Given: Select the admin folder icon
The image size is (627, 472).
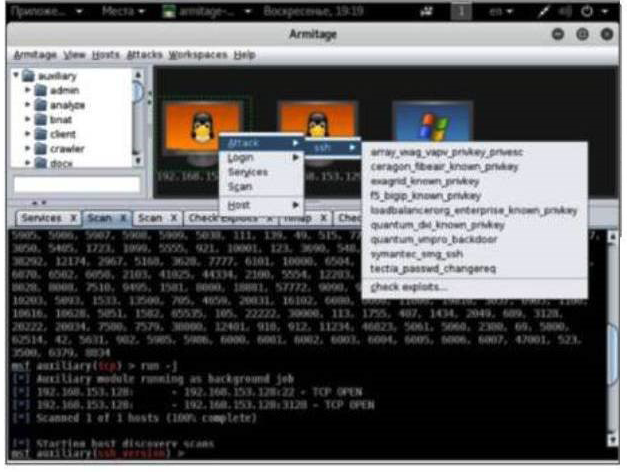Looking at the screenshot, I should (x=40, y=90).
